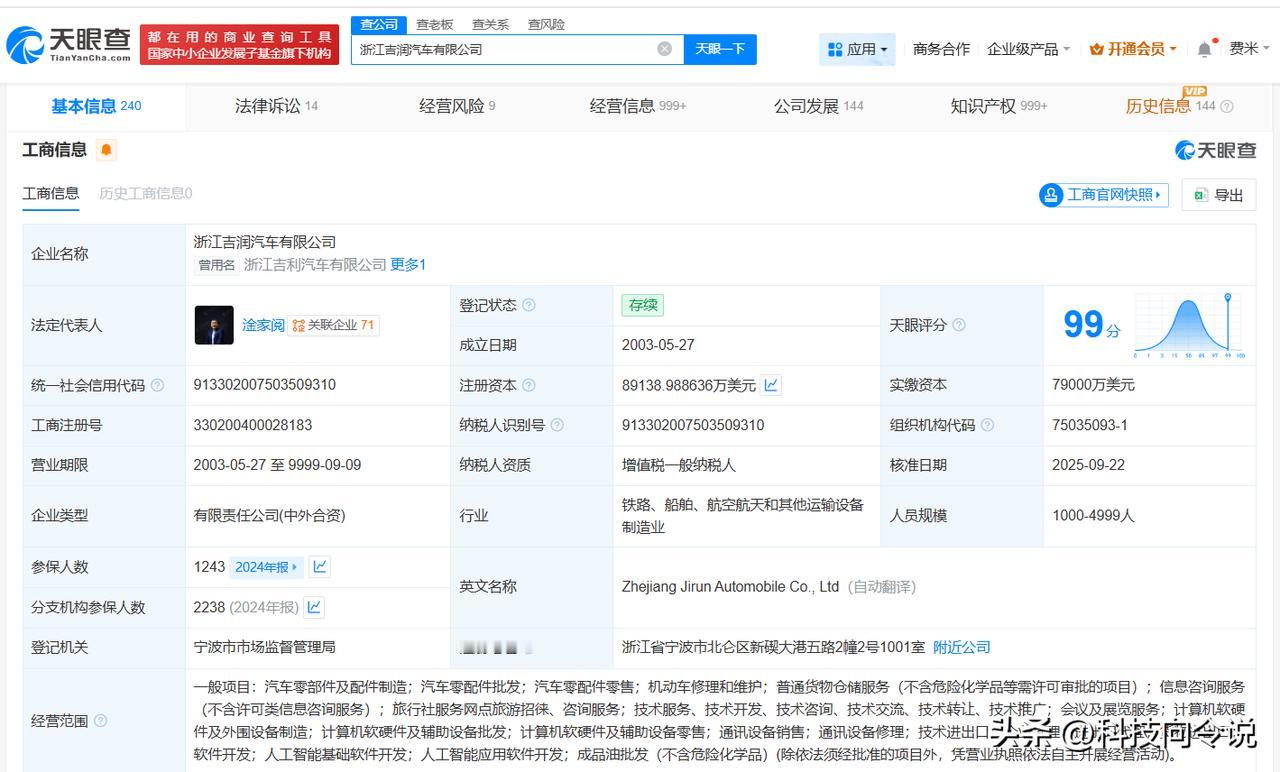Open branch insured count chart icon

click(x=314, y=607)
